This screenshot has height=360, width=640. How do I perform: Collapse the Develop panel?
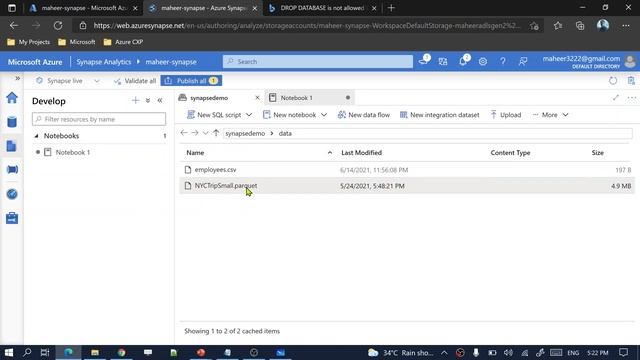point(160,100)
